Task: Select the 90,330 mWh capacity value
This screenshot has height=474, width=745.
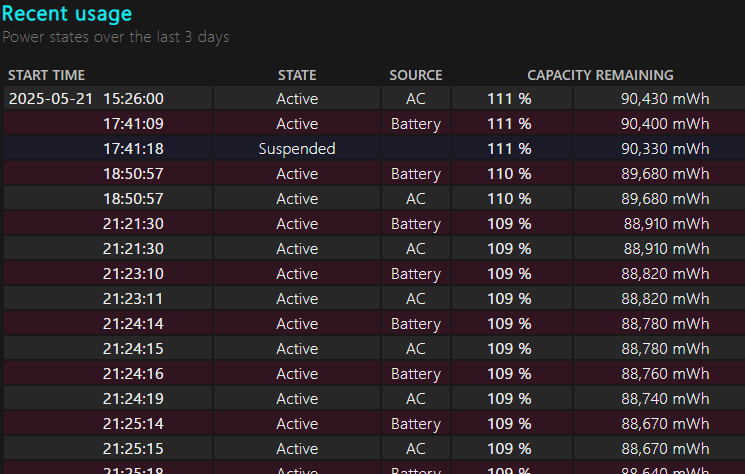Action: coord(665,149)
